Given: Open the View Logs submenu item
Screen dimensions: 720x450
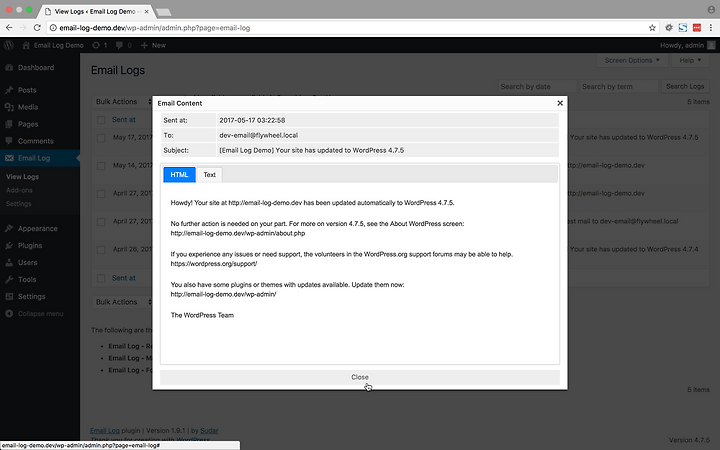Looking at the screenshot, I should [x=22, y=176].
